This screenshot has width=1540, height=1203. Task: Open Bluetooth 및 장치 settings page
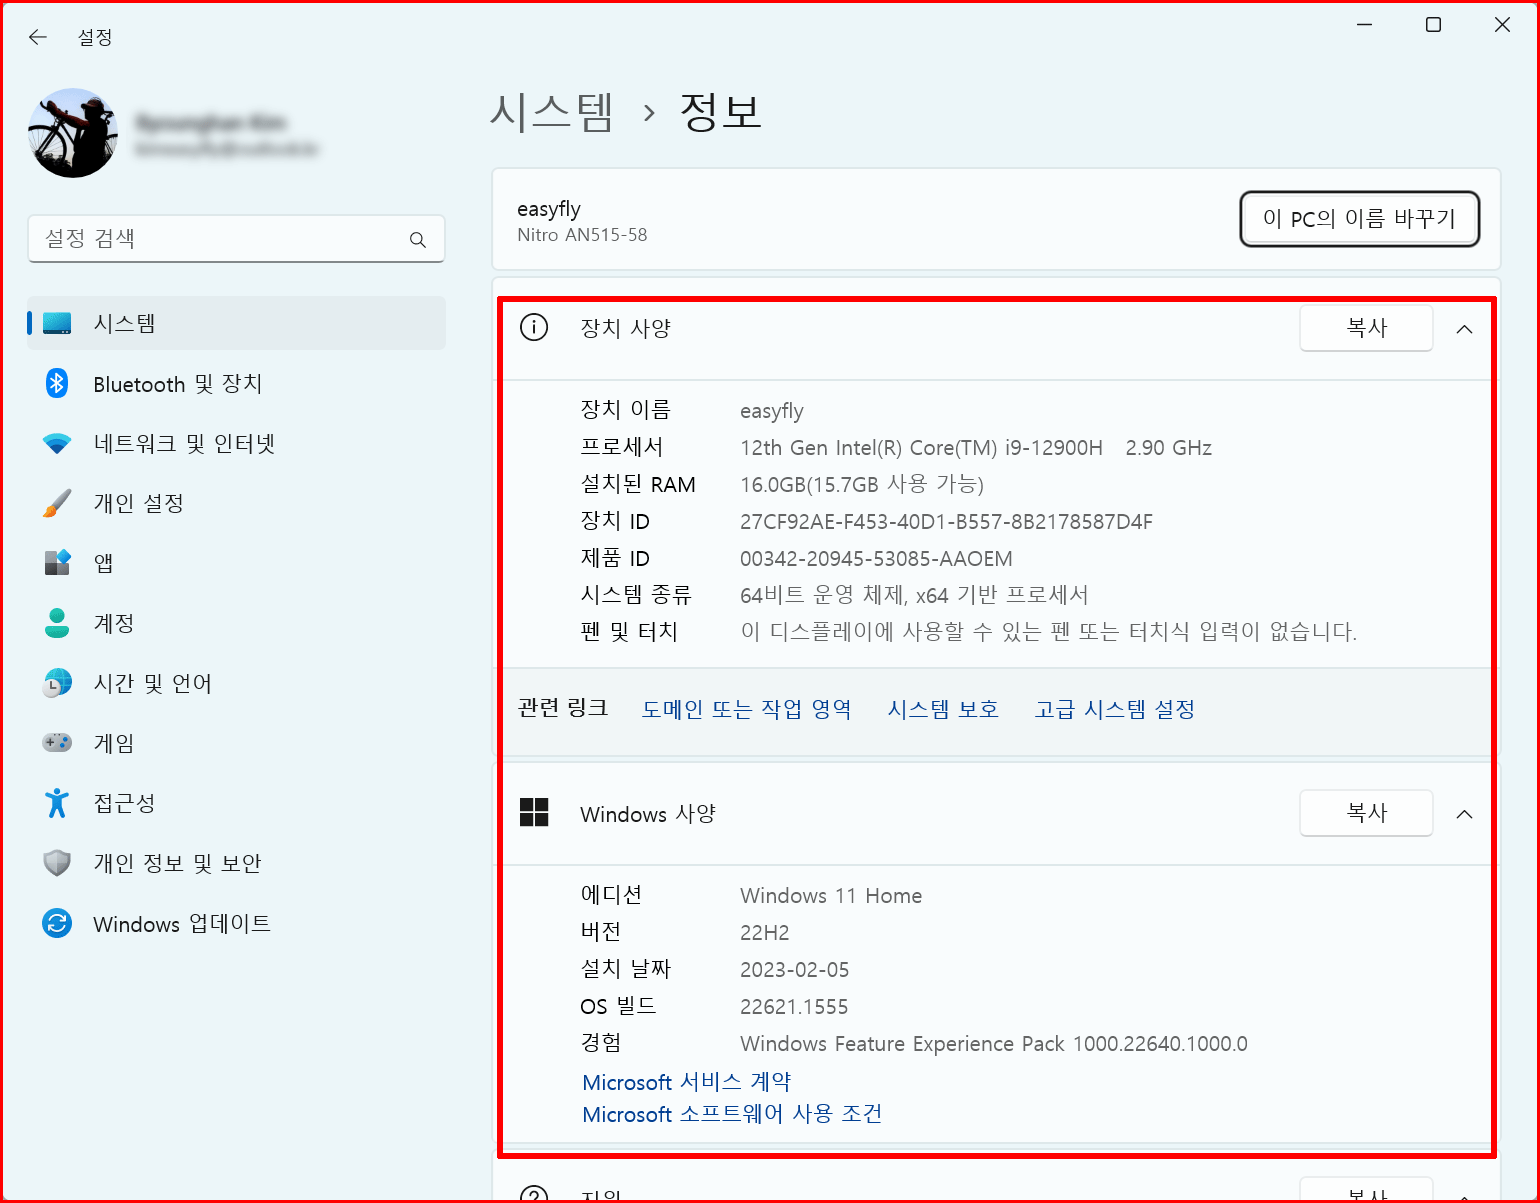pos(236,383)
